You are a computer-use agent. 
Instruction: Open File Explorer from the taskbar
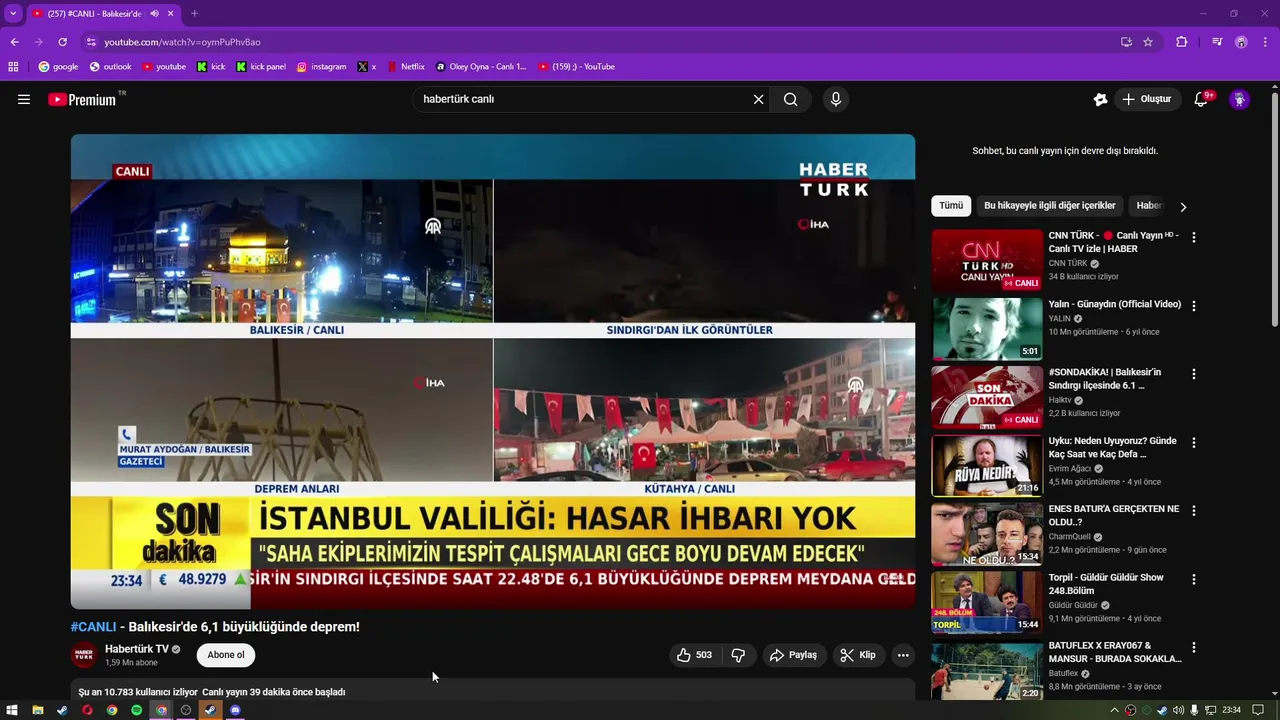pyautogui.click(x=38, y=710)
